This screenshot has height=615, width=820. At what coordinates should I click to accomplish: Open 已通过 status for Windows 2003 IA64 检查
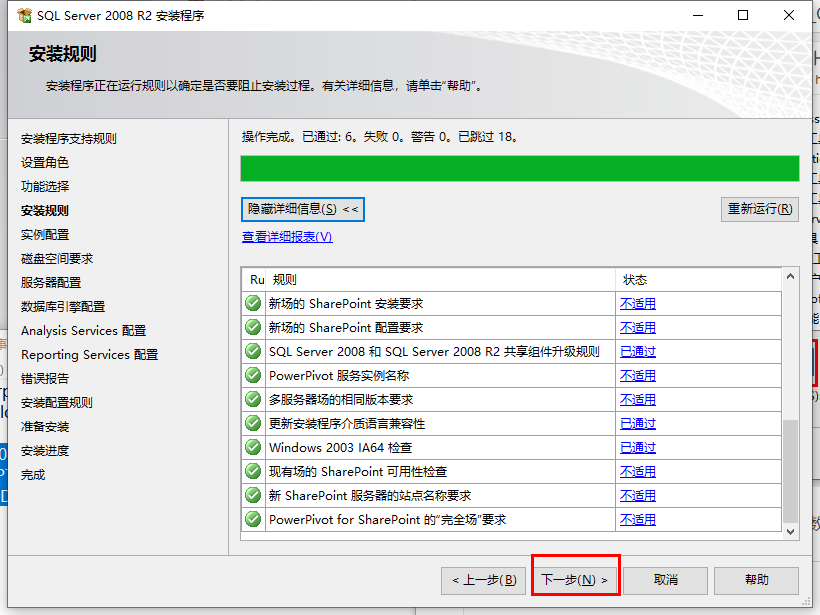coord(637,448)
